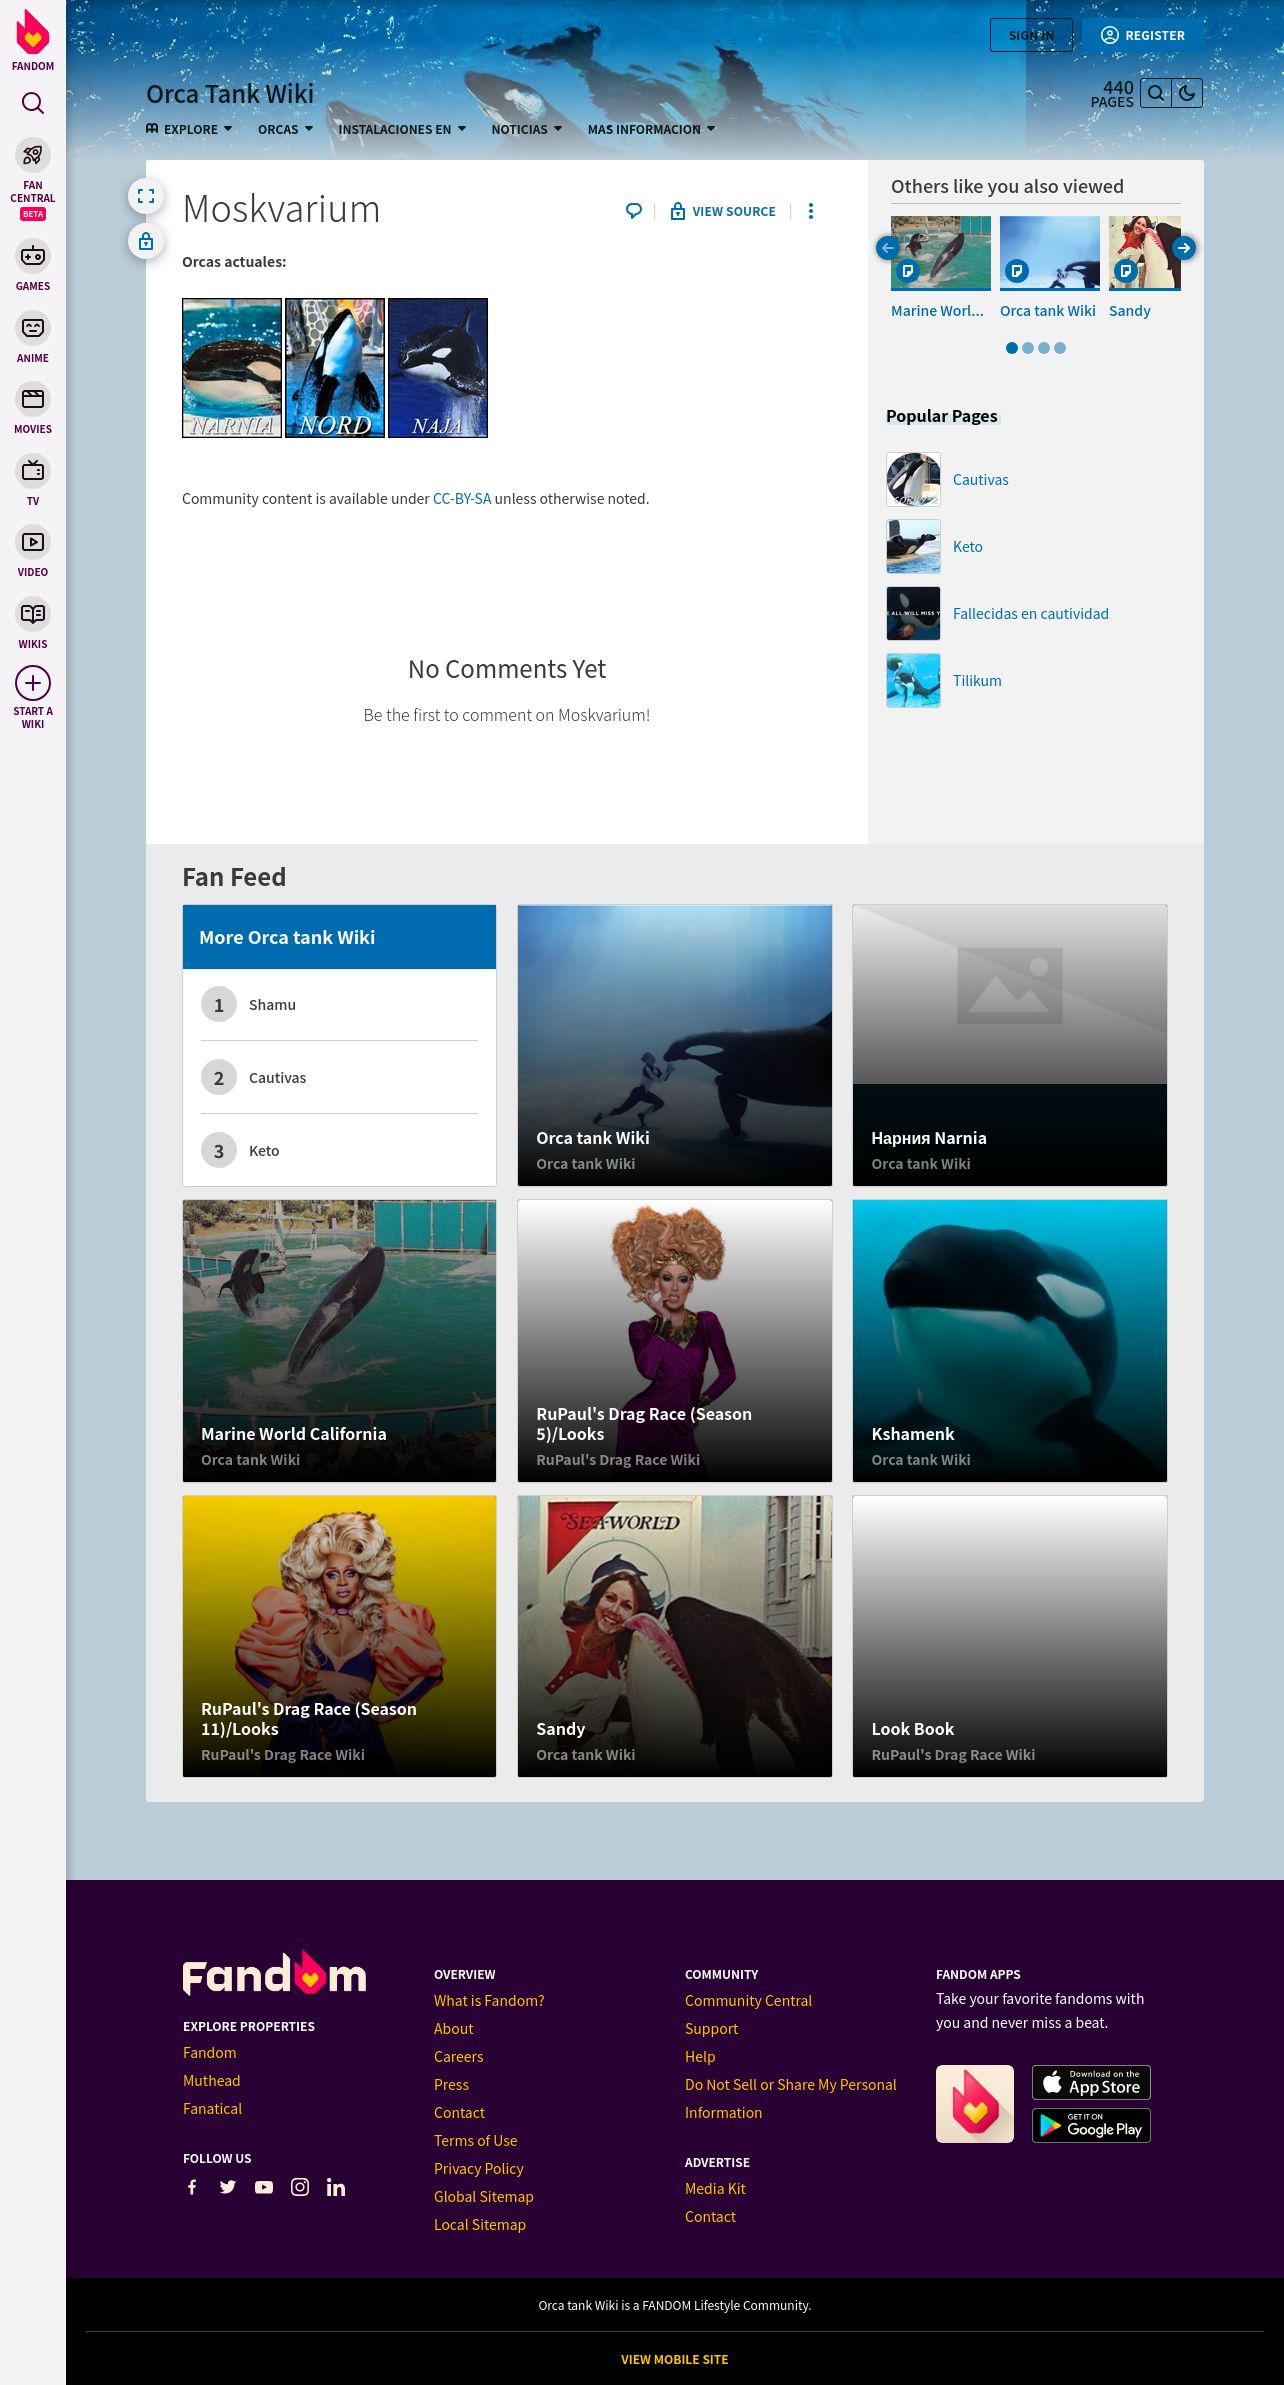Open the three-dot more actions menu
The height and width of the screenshot is (2385, 1284).
(x=811, y=211)
